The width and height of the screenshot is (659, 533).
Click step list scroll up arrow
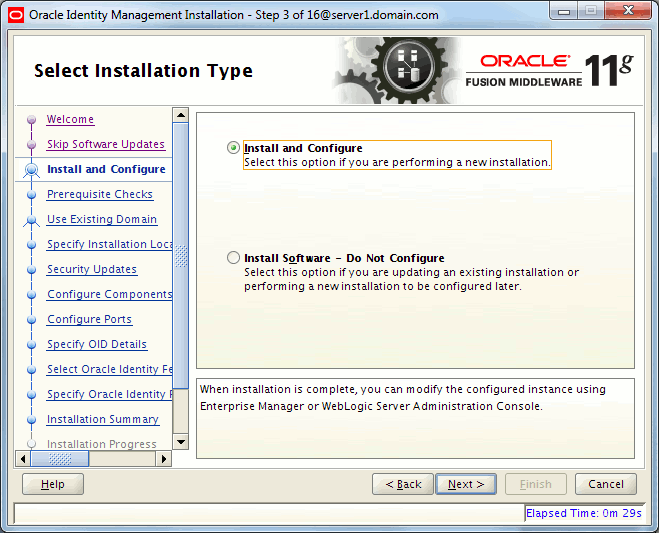pos(181,115)
